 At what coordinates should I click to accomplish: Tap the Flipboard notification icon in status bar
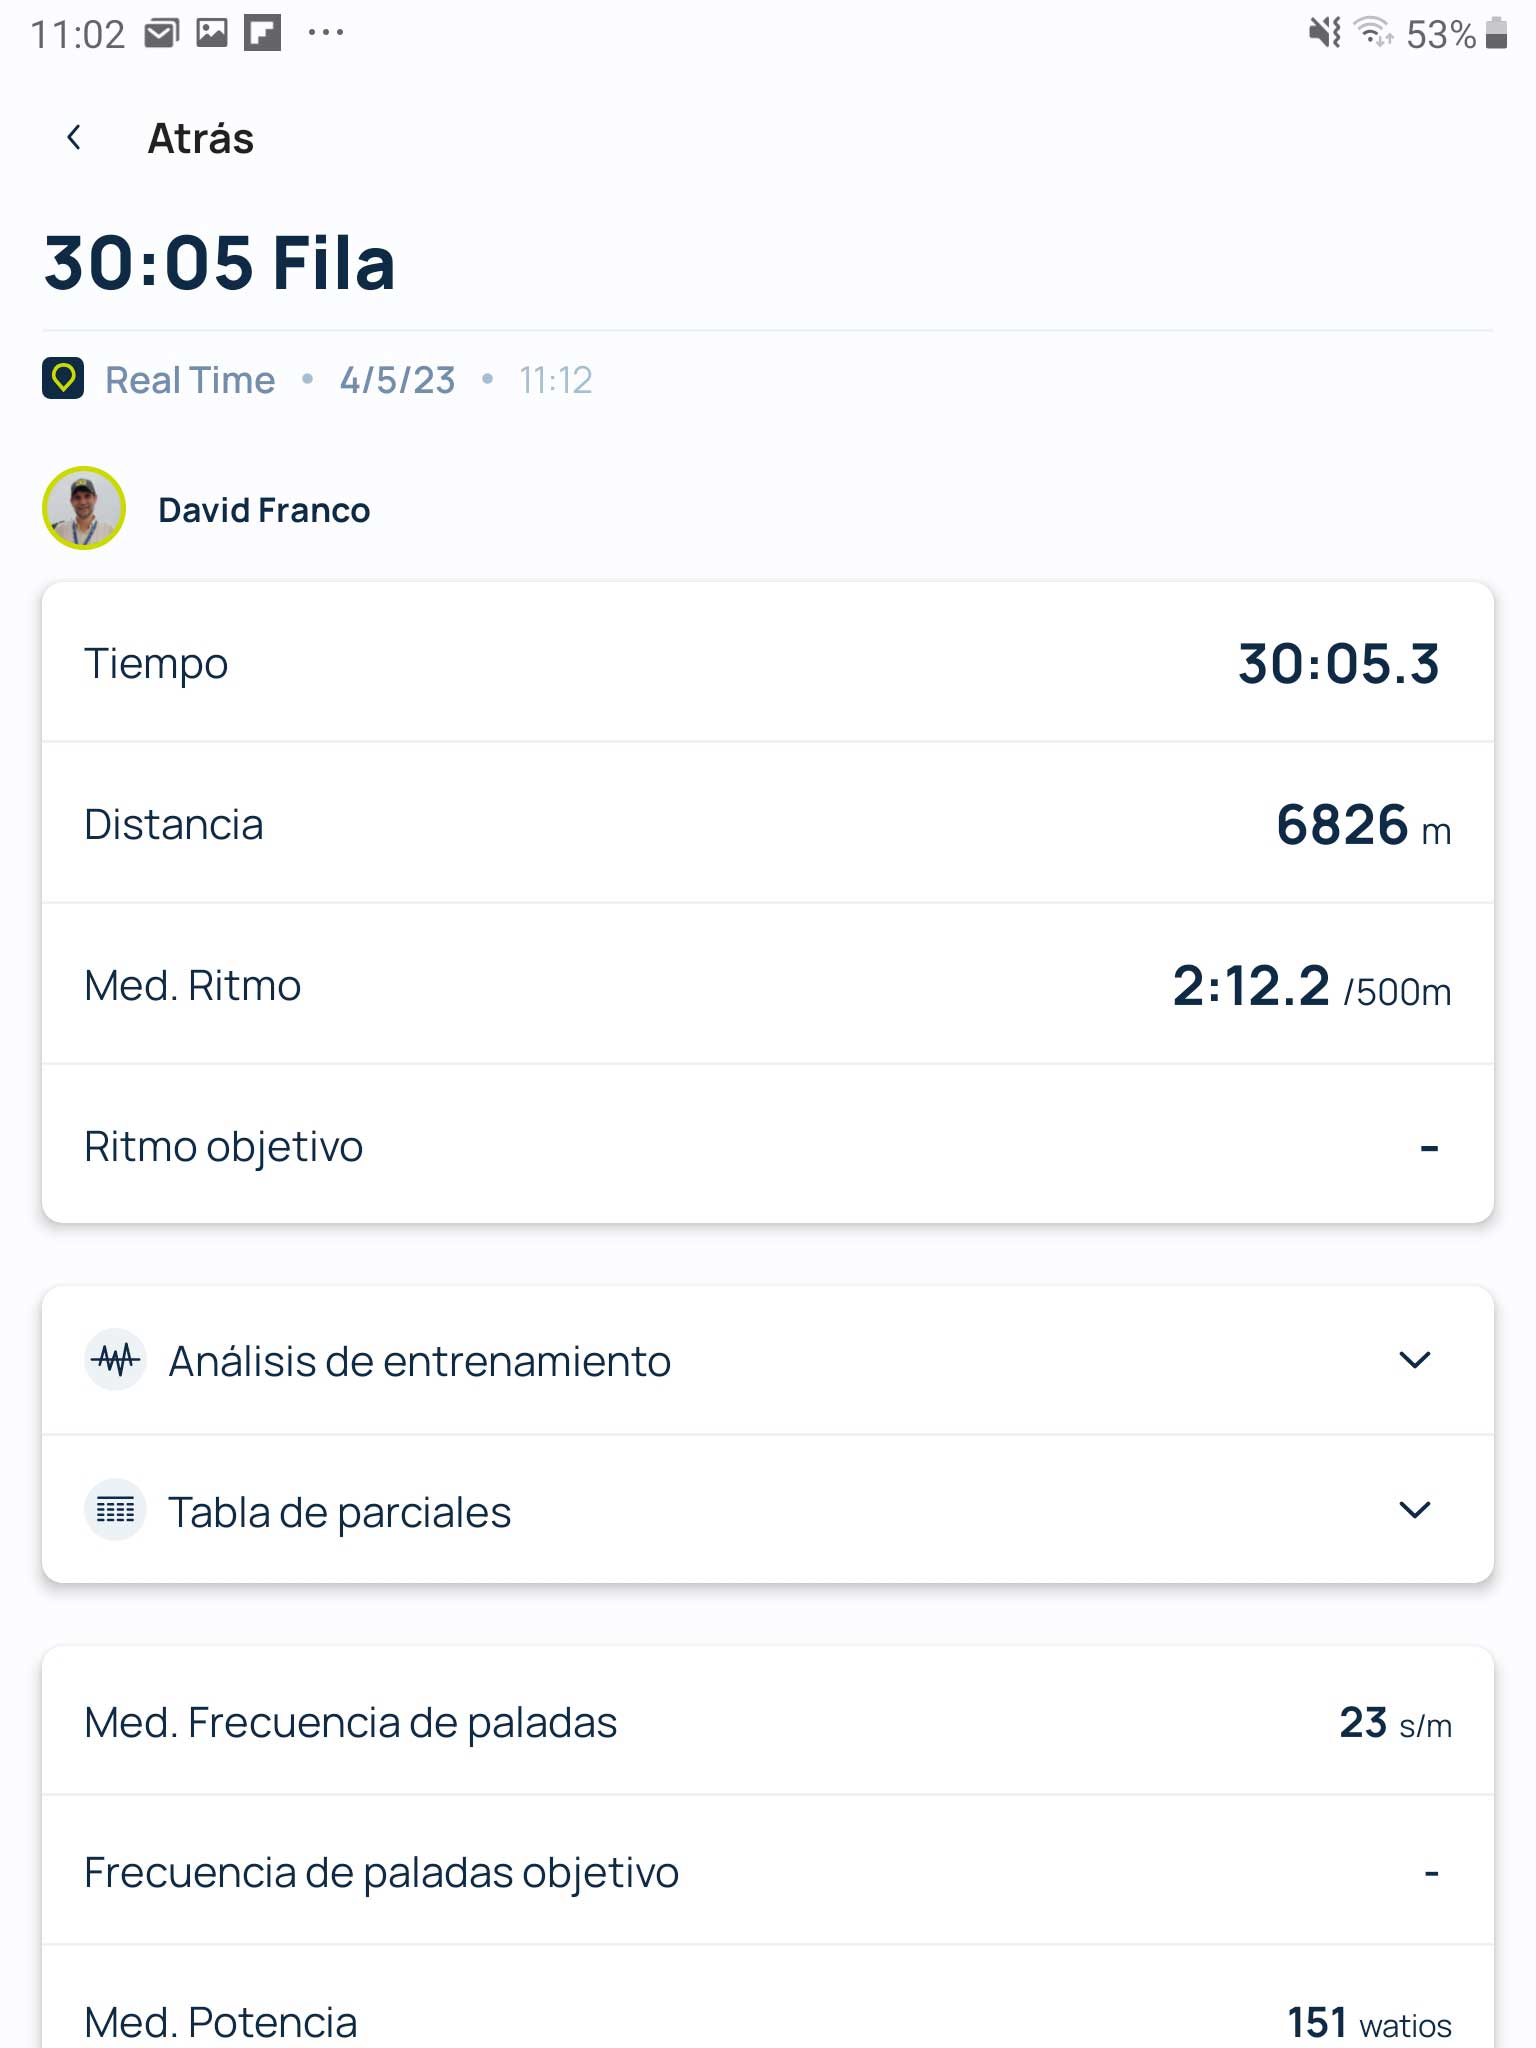click(263, 34)
